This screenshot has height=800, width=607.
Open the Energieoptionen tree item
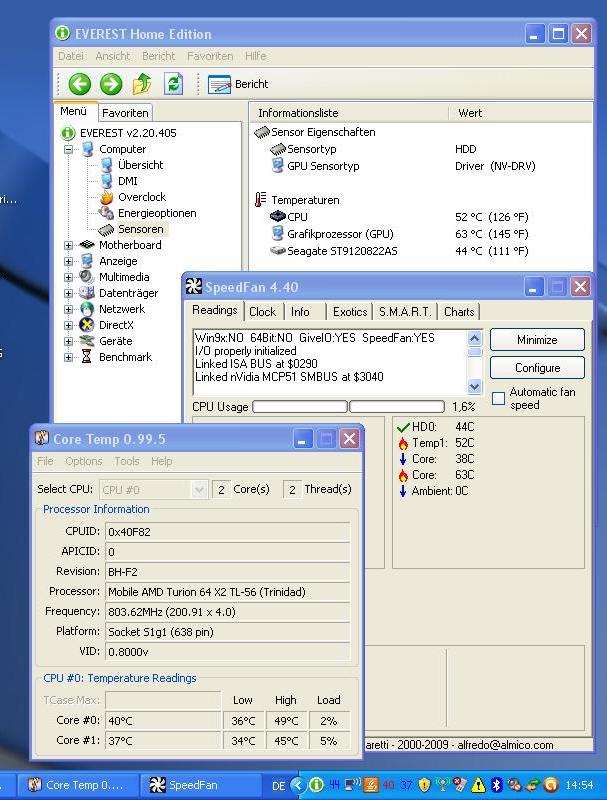click(157, 213)
